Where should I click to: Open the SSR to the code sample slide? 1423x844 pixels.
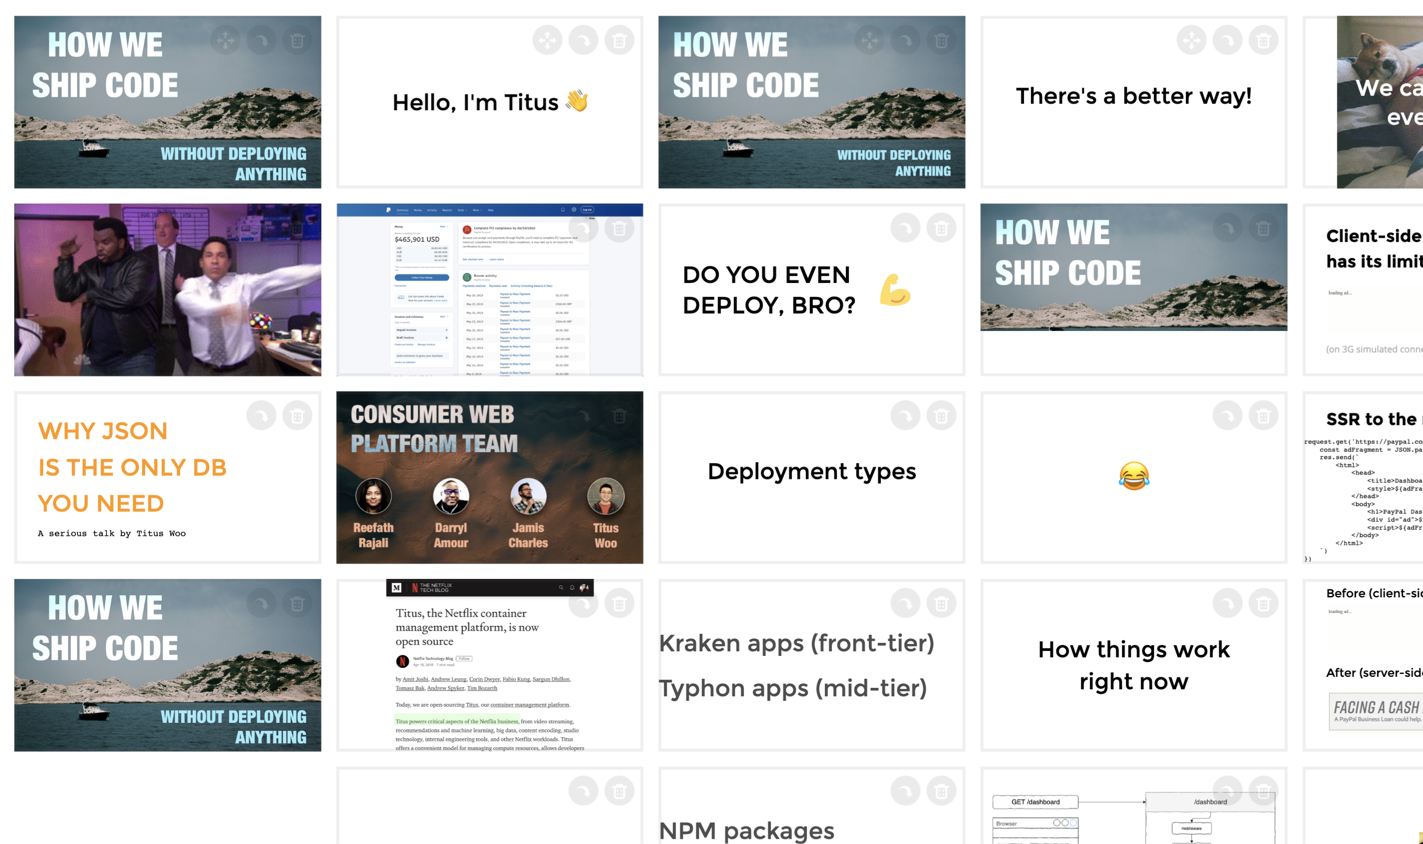1364,477
